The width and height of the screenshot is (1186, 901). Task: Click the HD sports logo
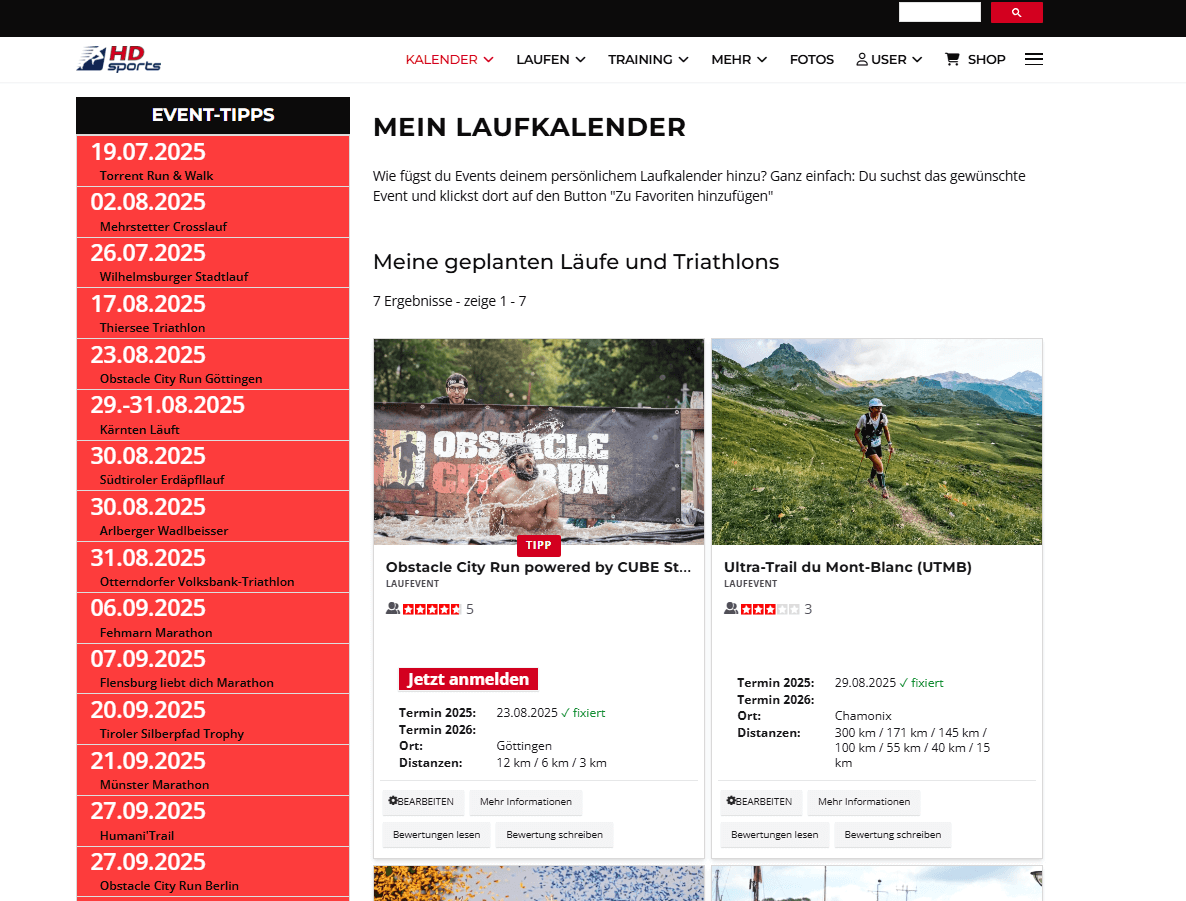(118, 57)
